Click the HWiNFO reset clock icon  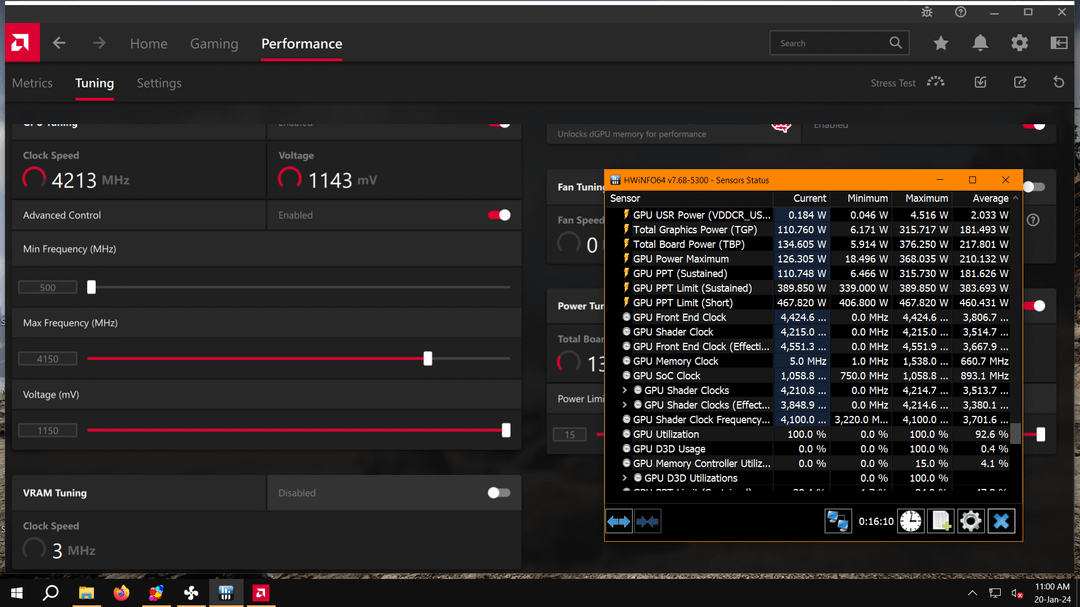tap(911, 522)
